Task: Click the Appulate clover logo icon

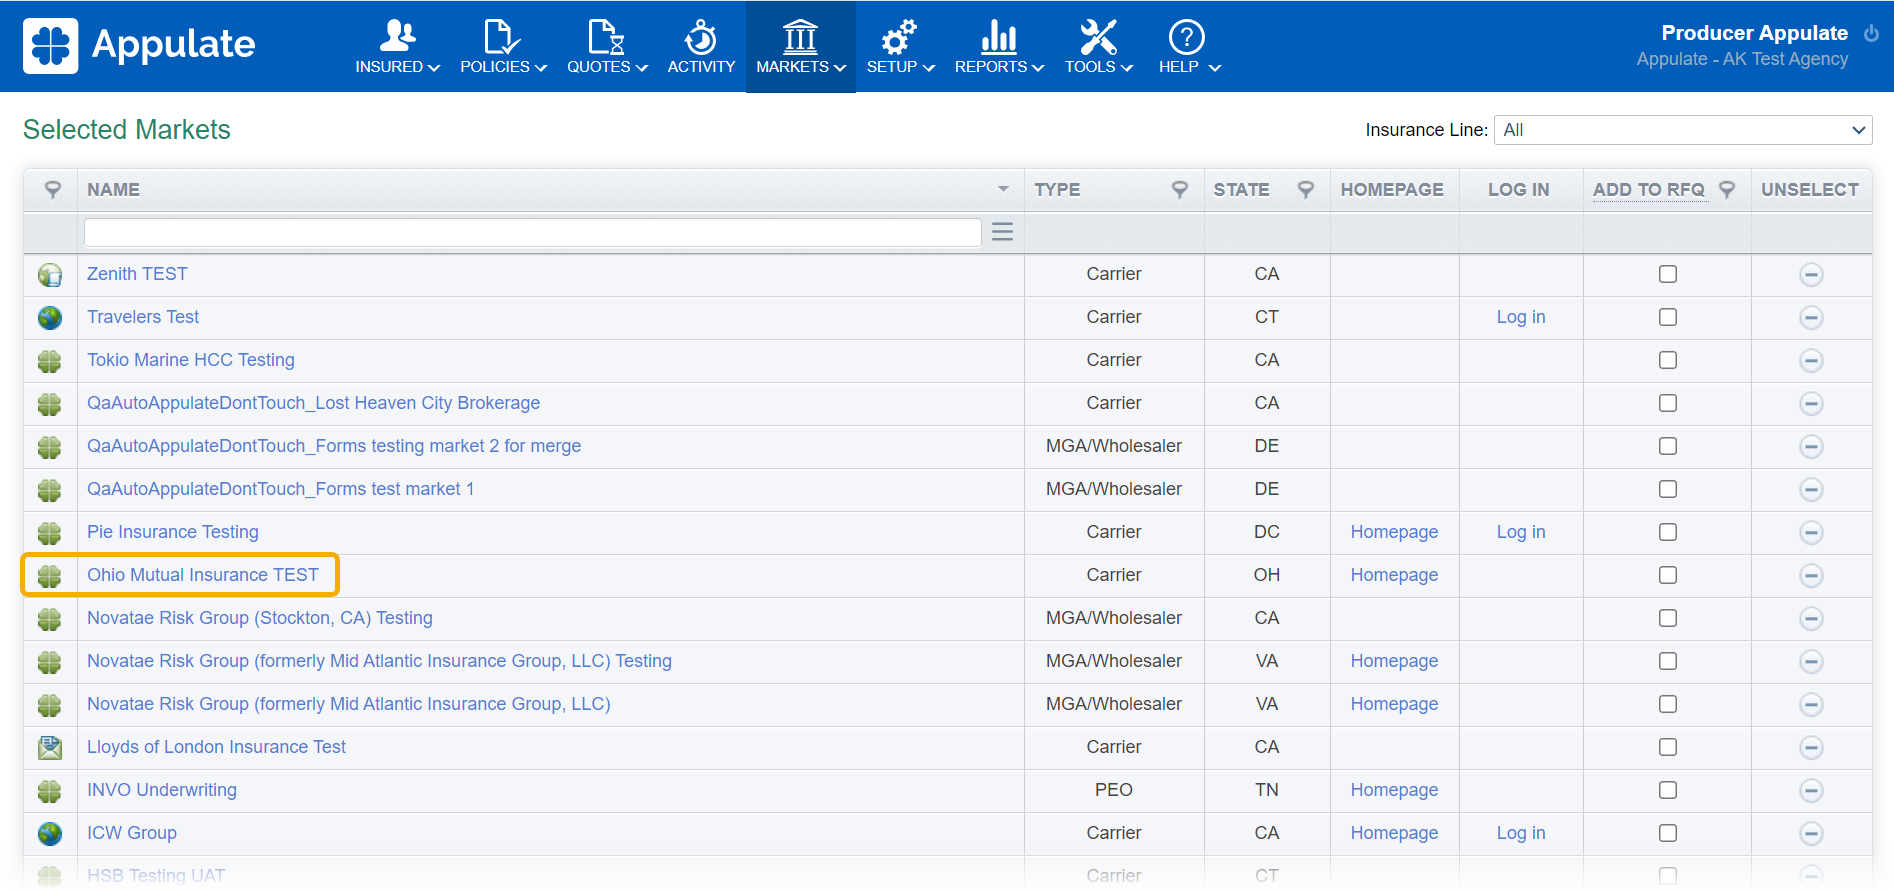Action: [x=50, y=46]
